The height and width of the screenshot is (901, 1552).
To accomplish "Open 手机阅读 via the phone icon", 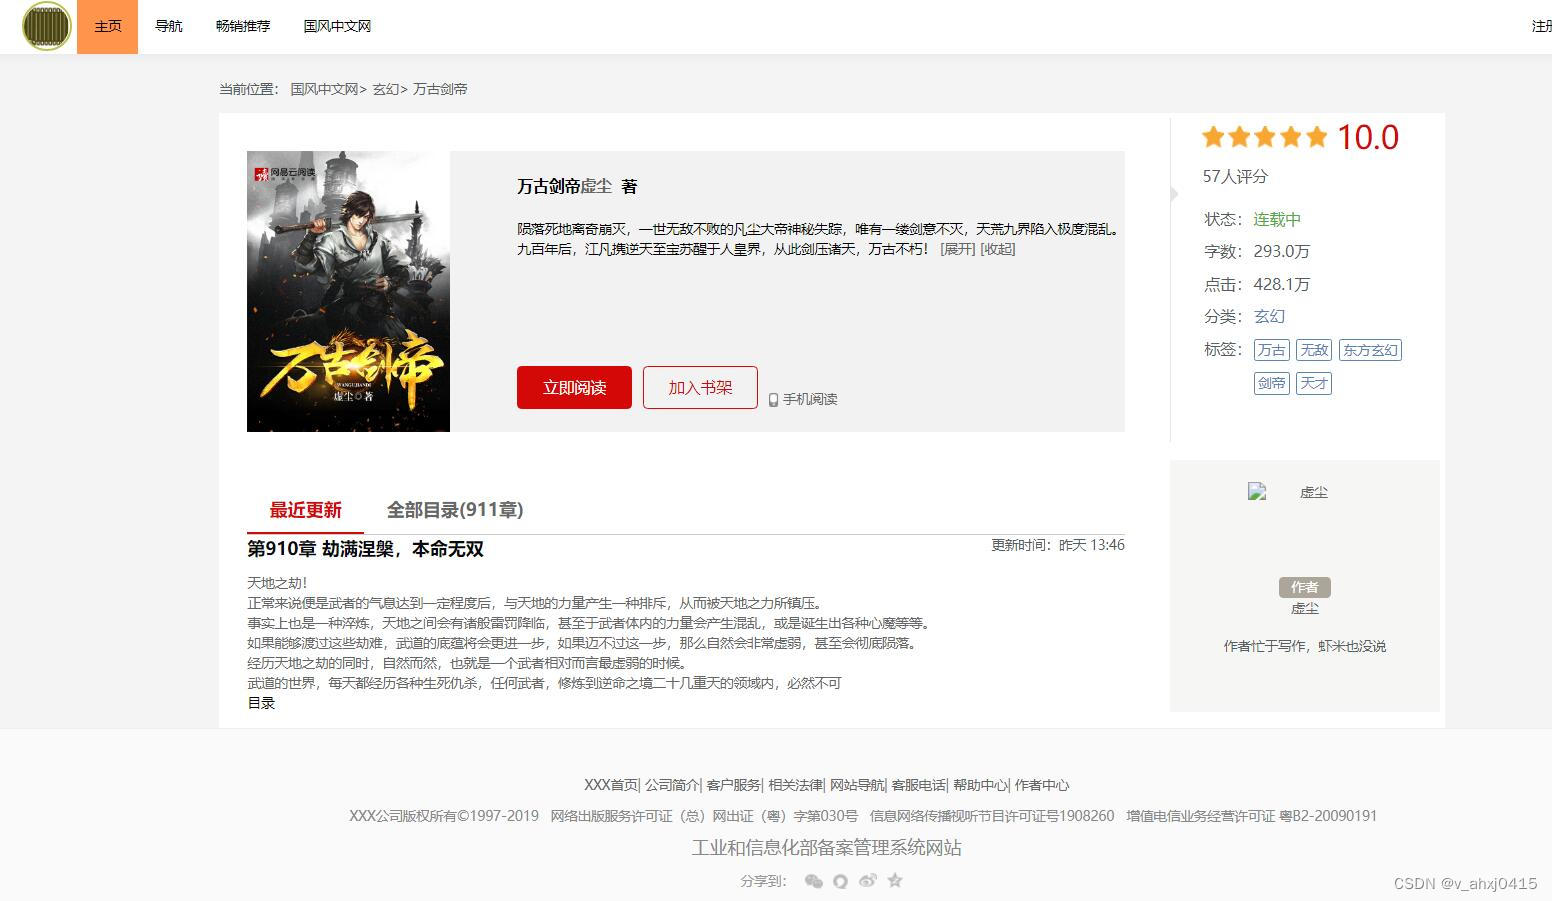I will (773, 398).
